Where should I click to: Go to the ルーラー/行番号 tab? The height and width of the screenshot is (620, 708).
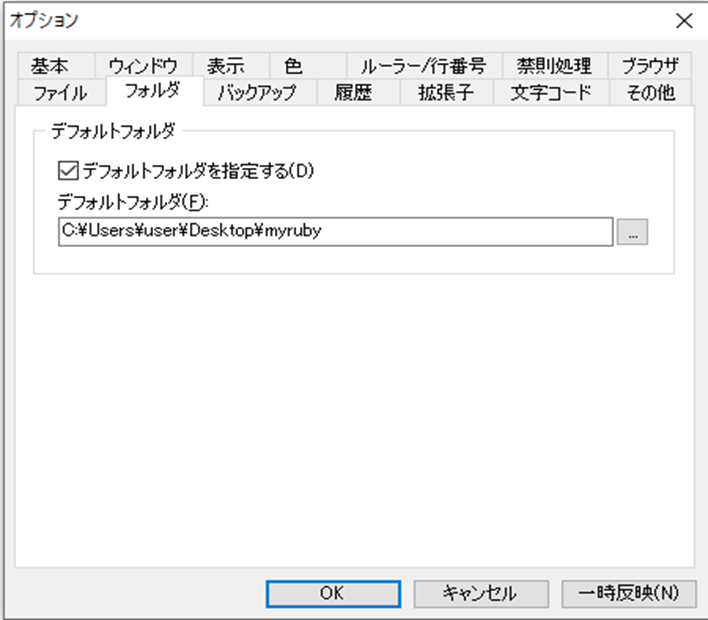coord(423,67)
